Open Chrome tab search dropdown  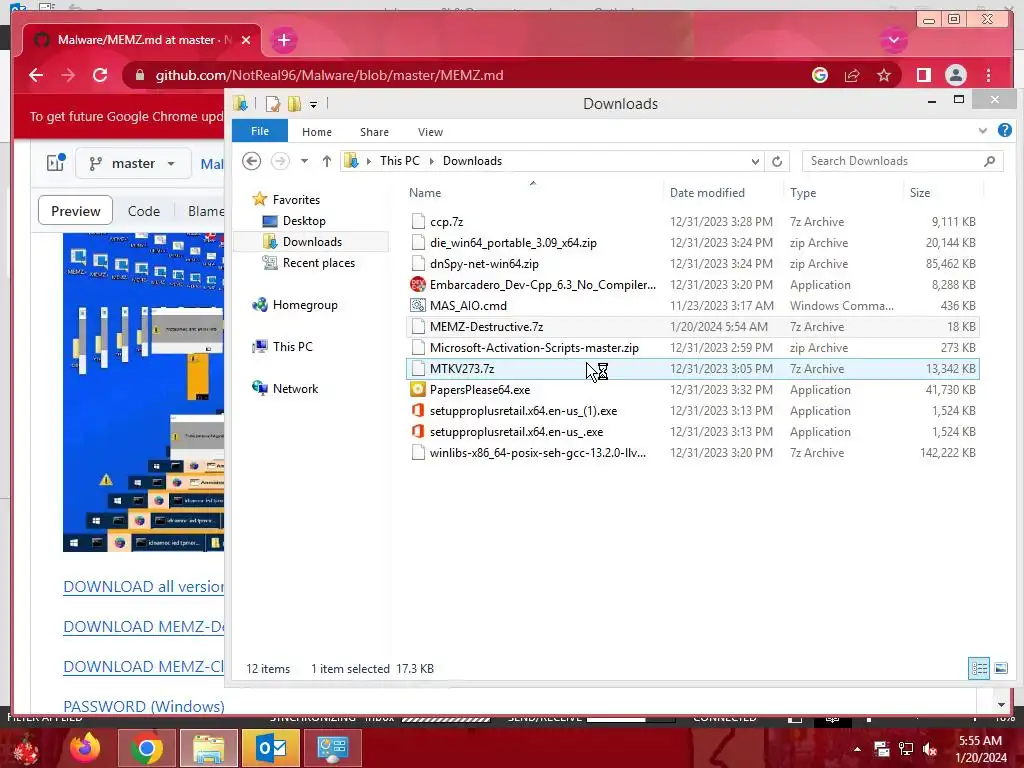point(893,40)
